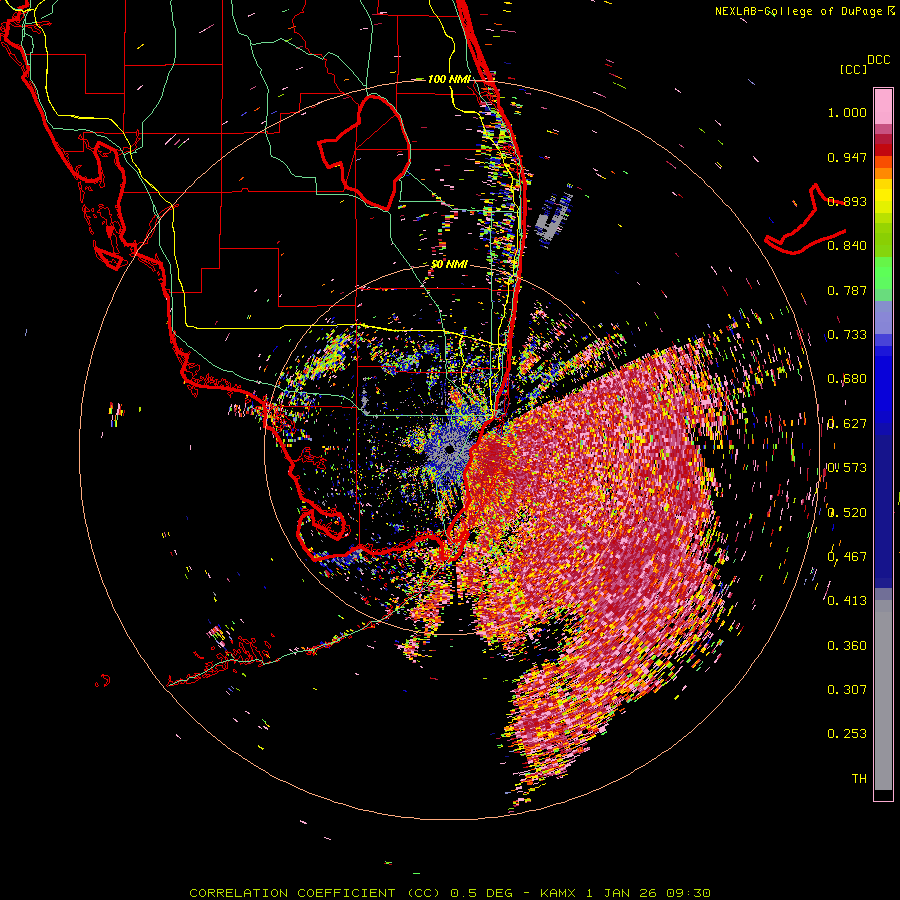The height and width of the screenshot is (900, 900).
Task: Click the DCC label above the color scale
Action: pyautogui.click(x=879, y=60)
